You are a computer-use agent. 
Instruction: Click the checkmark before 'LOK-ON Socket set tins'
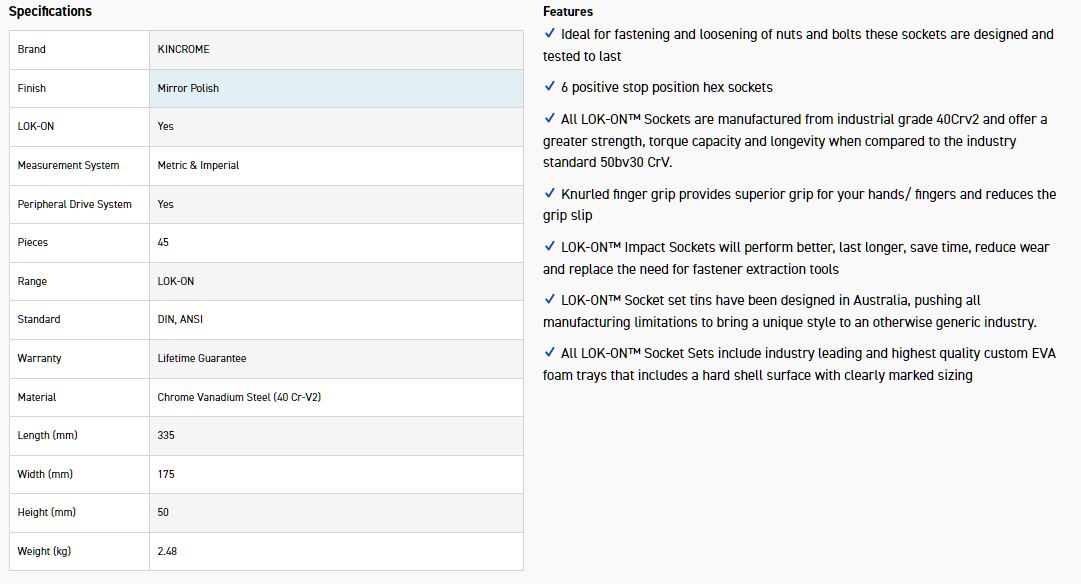549,299
